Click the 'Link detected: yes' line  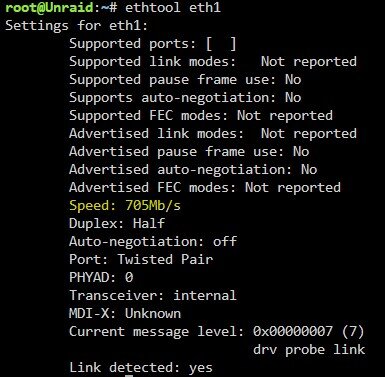(x=141, y=368)
